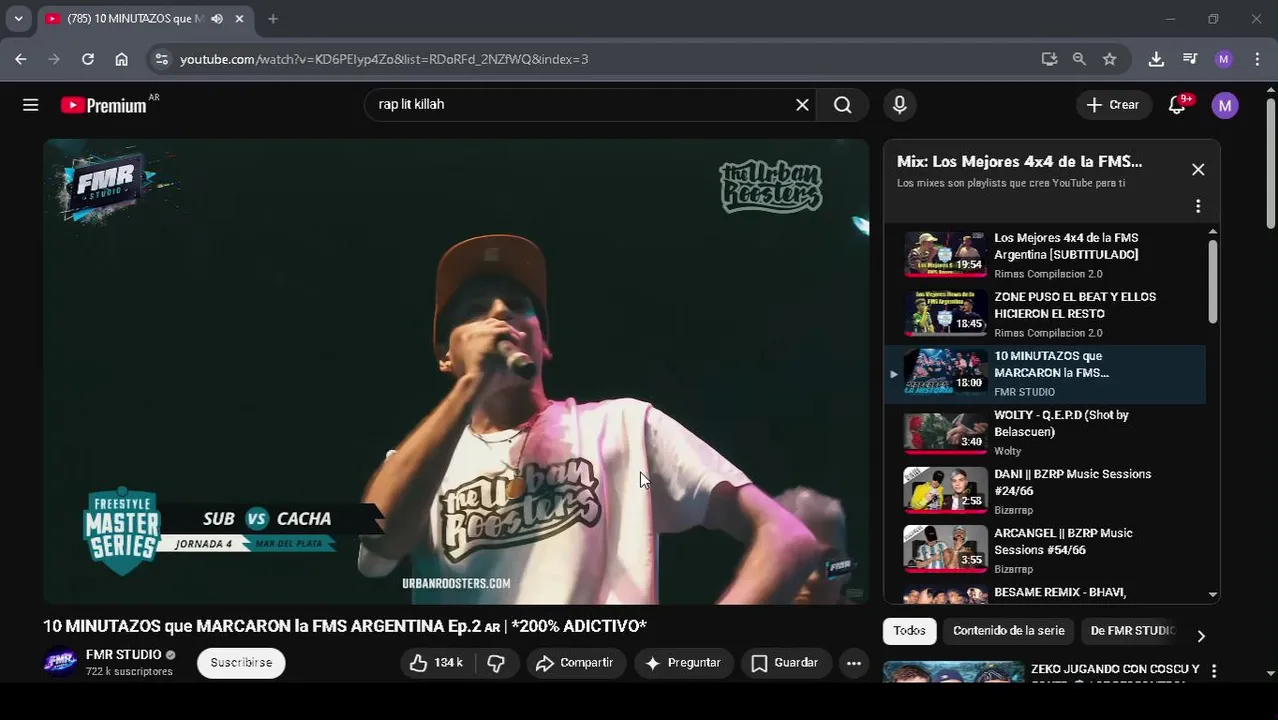Screen dimensions: 1278x720
Task: Open more actions below video
Action: [854, 663]
